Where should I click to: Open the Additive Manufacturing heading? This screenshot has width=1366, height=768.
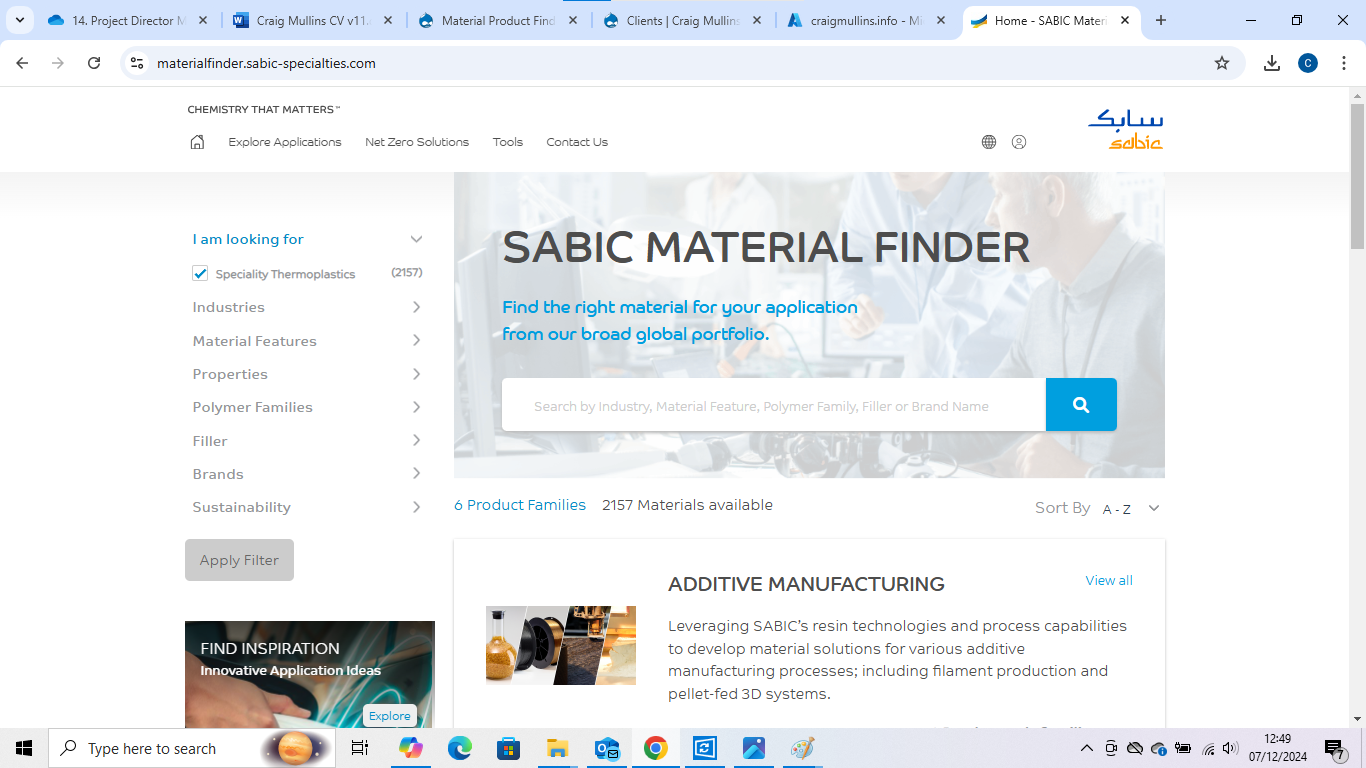[806, 584]
